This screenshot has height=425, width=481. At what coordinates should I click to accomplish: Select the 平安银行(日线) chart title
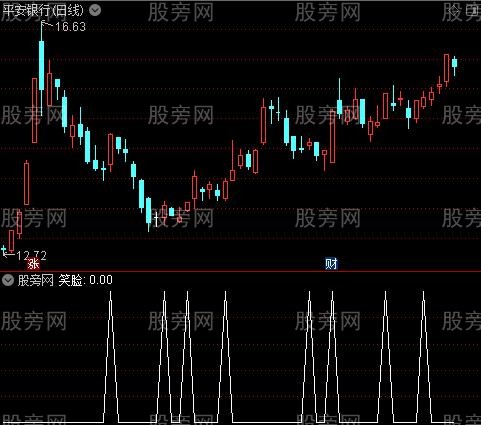(x=42, y=11)
